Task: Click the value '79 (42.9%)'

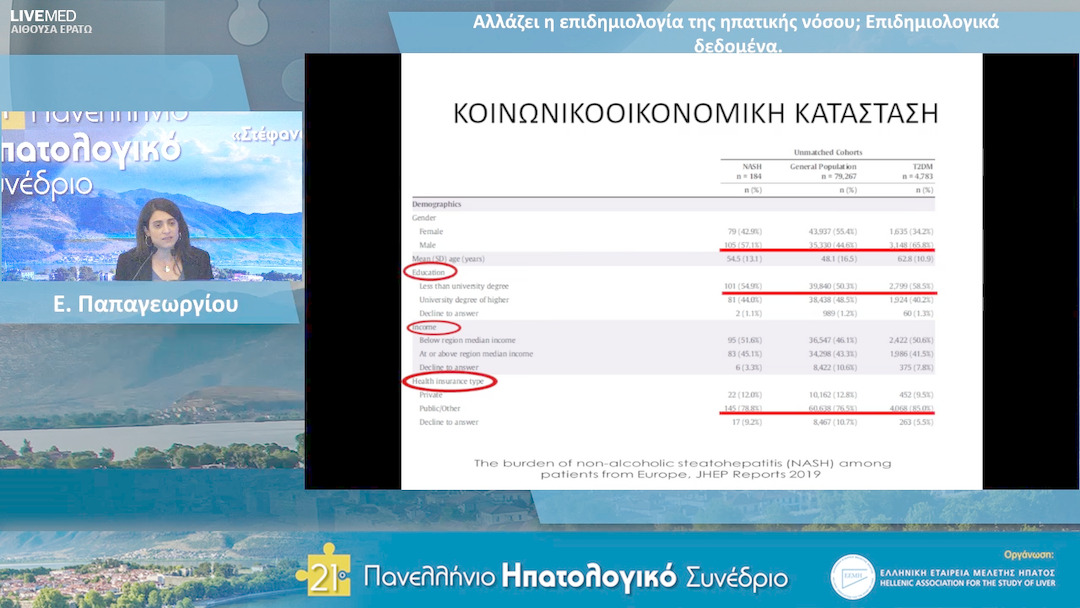Action: 745,231
